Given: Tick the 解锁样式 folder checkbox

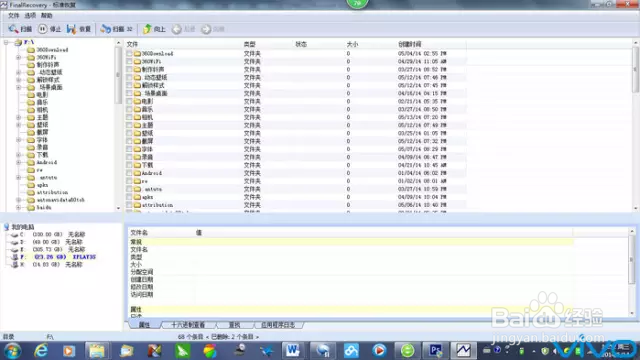Looking at the screenshot, I should coord(129,85).
